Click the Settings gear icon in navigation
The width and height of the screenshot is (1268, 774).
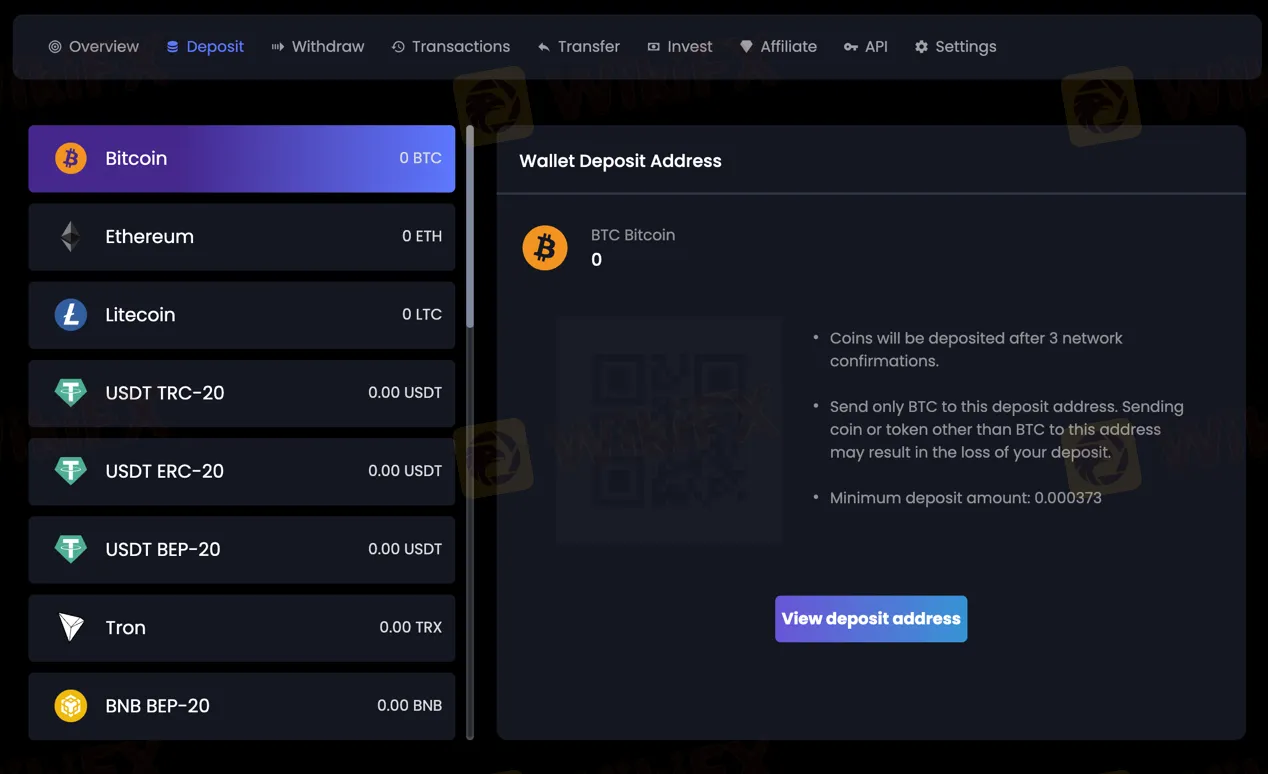919,46
